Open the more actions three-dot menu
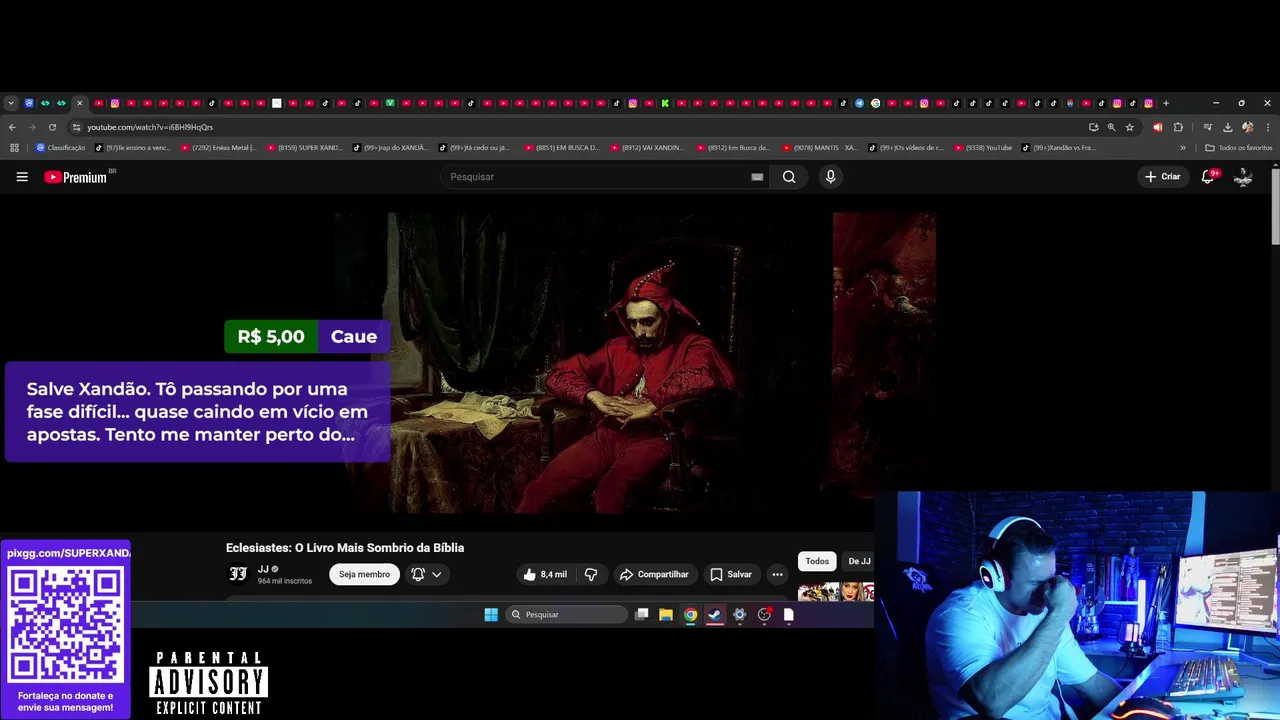Image resolution: width=1280 pixels, height=720 pixels. point(777,574)
